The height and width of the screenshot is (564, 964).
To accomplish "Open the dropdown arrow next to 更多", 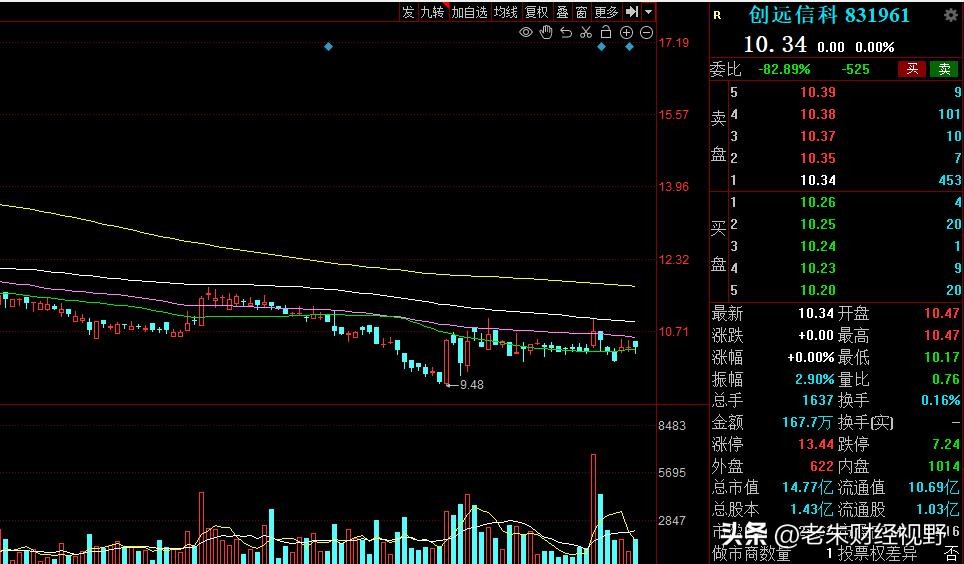I will [x=648, y=12].
